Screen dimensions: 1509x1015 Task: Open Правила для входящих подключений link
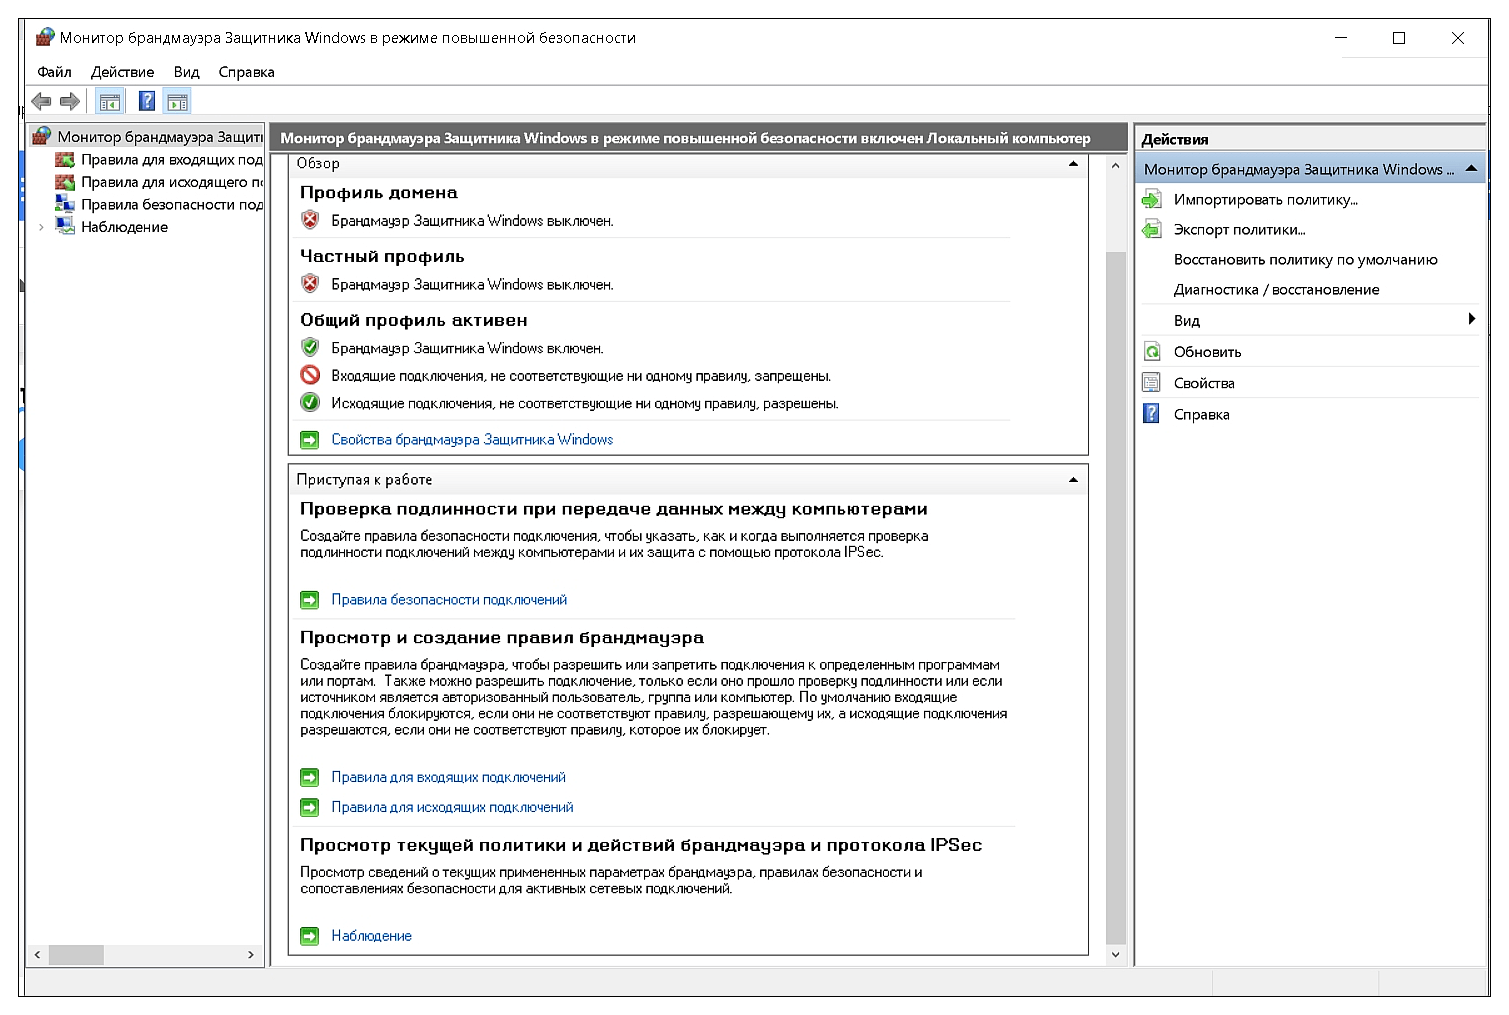click(448, 777)
